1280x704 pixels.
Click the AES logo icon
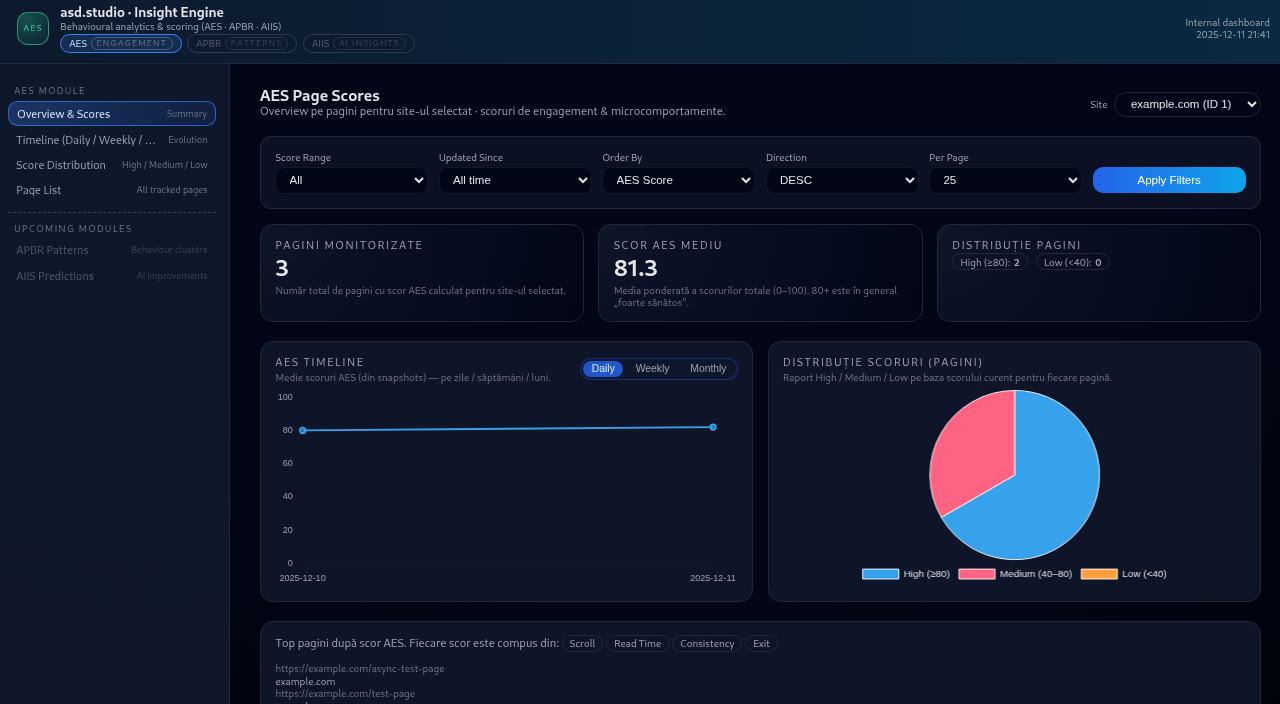coord(33,28)
